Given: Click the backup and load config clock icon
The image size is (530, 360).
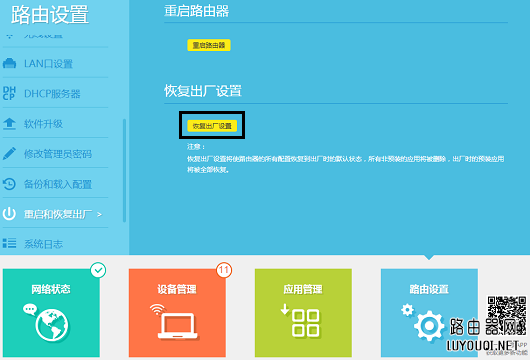Looking at the screenshot, I should tap(9, 184).
